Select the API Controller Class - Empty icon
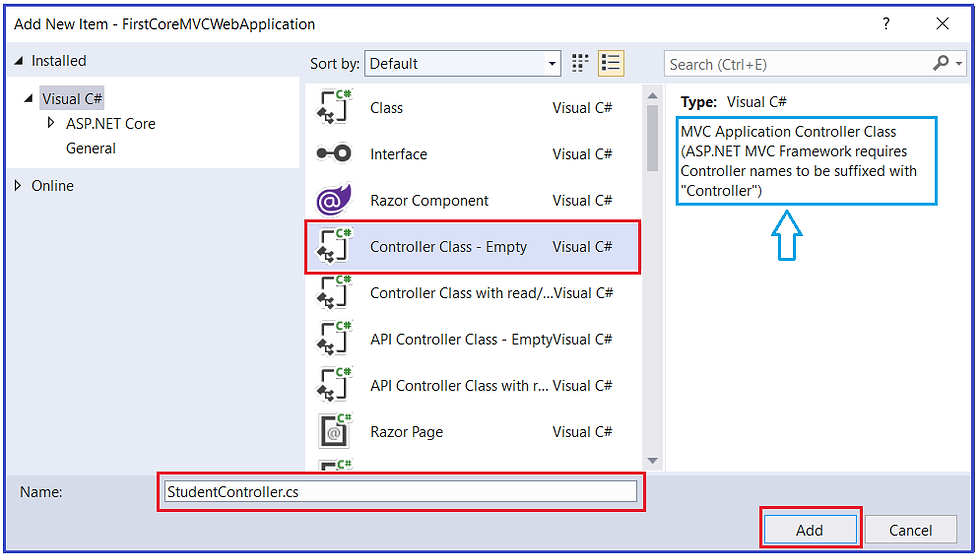 click(x=334, y=338)
